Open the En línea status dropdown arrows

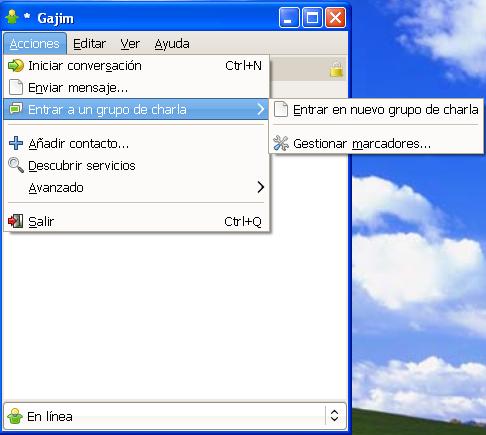pos(334,416)
